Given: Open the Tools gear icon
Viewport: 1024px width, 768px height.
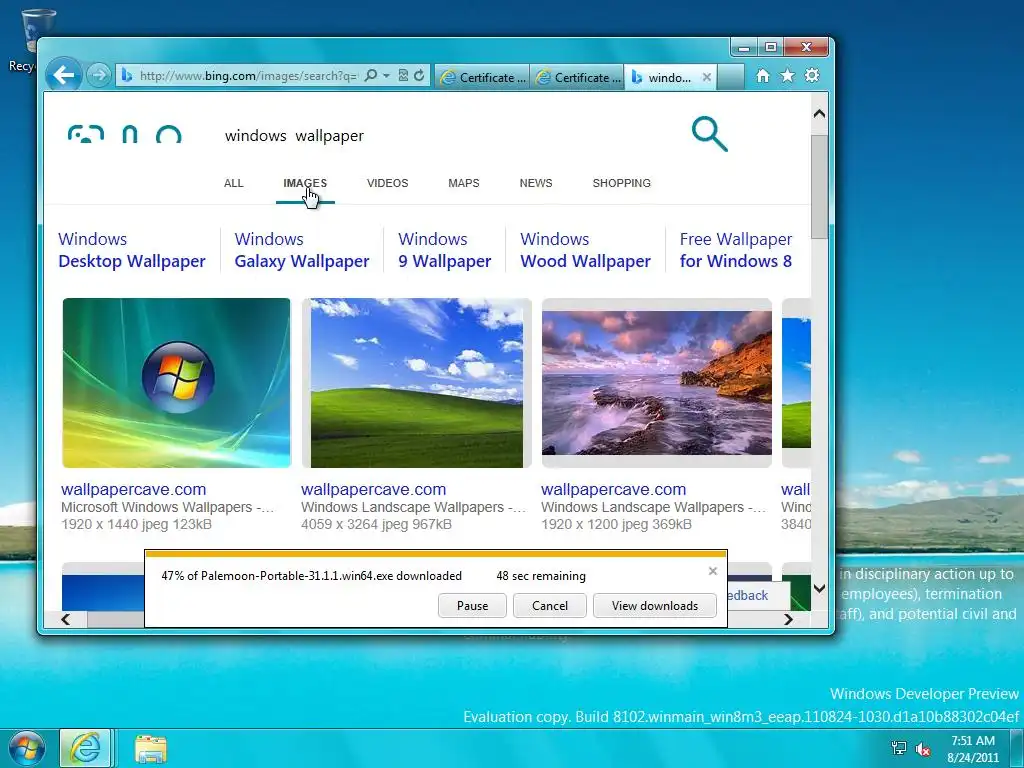Looking at the screenshot, I should (x=812, y=76).
